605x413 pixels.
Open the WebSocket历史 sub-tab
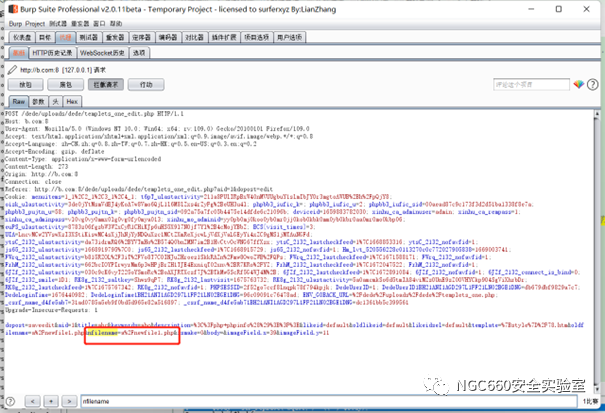coord(102,53)
